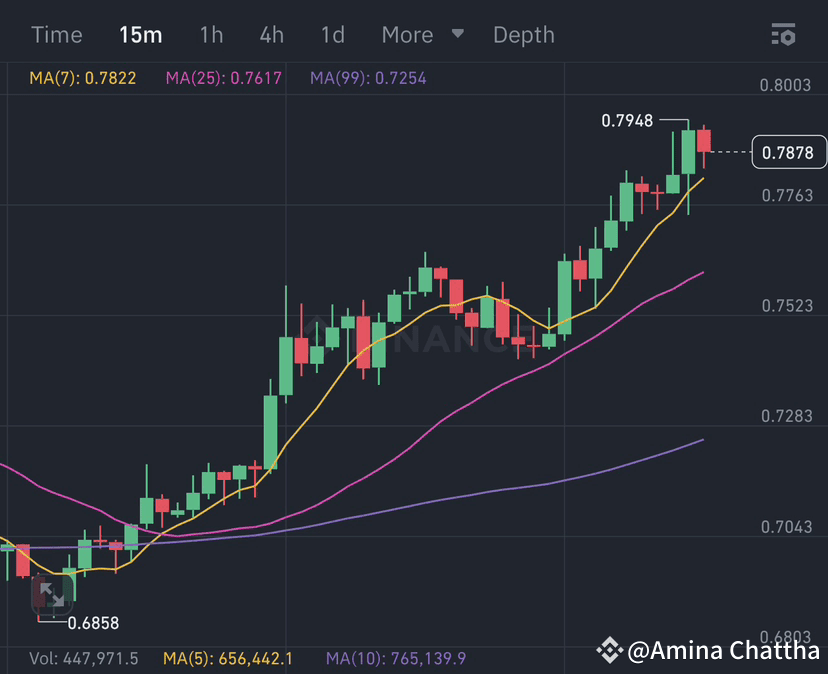Open the More timeframe dropdown
828x674 pixels.
point(406,34)
